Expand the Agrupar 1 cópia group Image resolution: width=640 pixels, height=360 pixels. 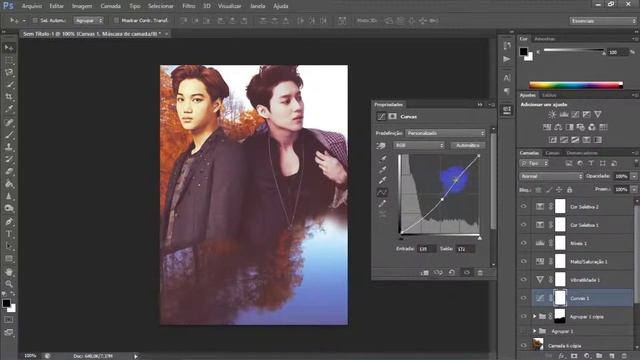pos(534,316)
